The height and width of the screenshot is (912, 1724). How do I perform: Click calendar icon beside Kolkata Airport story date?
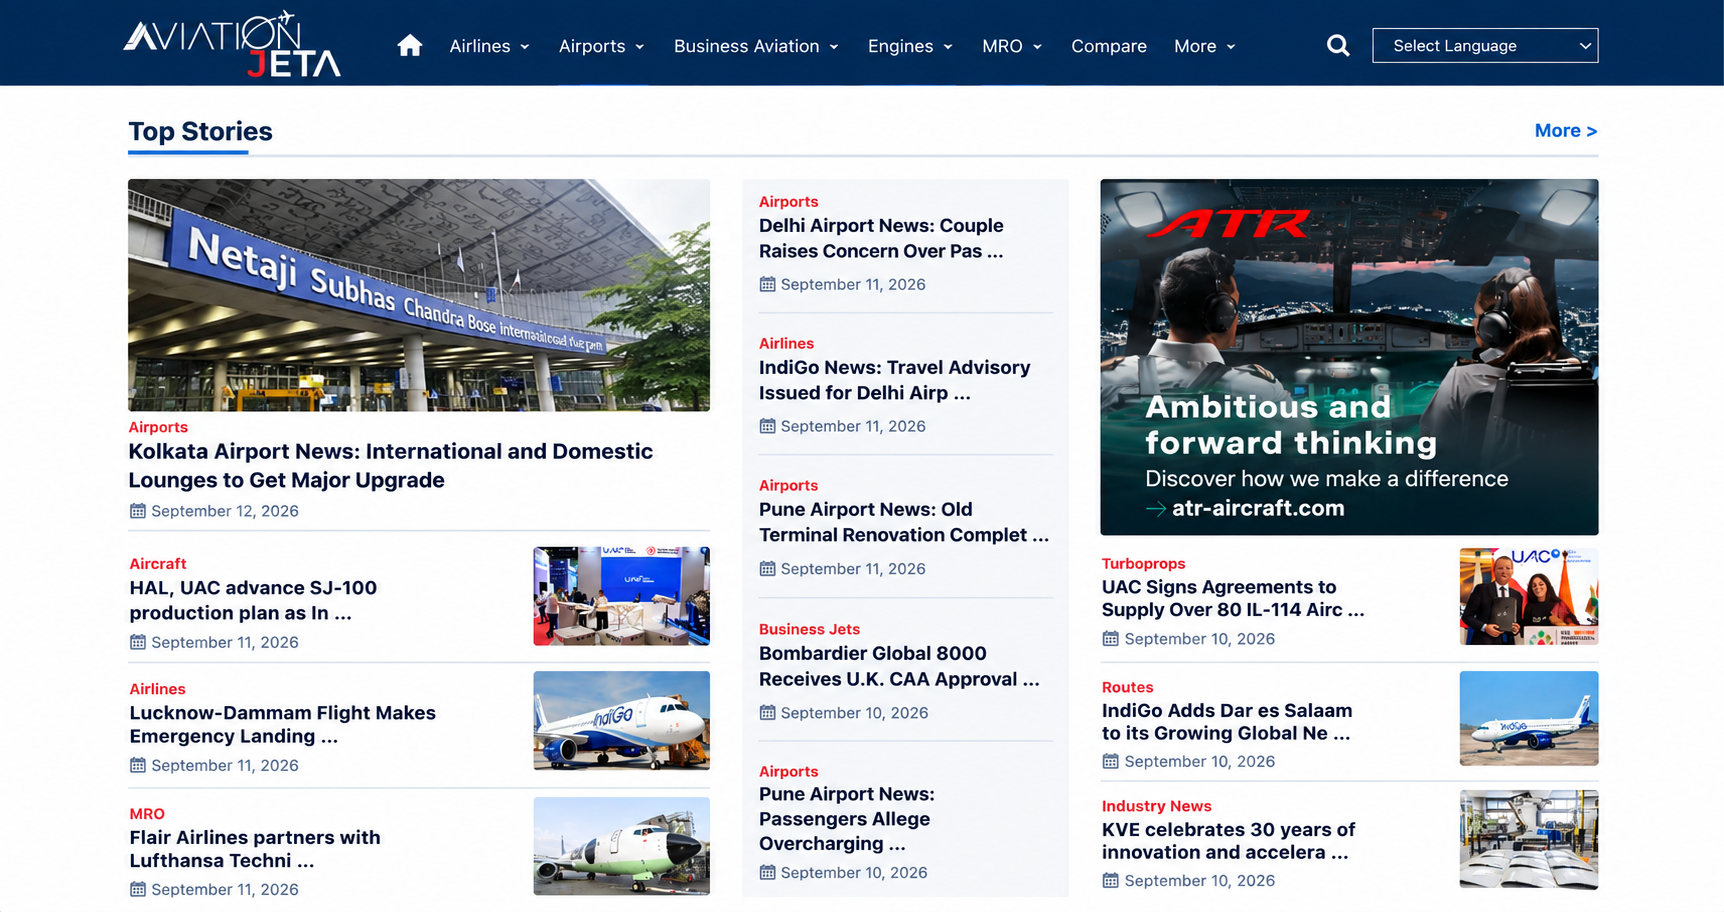[x=138, y=511]
